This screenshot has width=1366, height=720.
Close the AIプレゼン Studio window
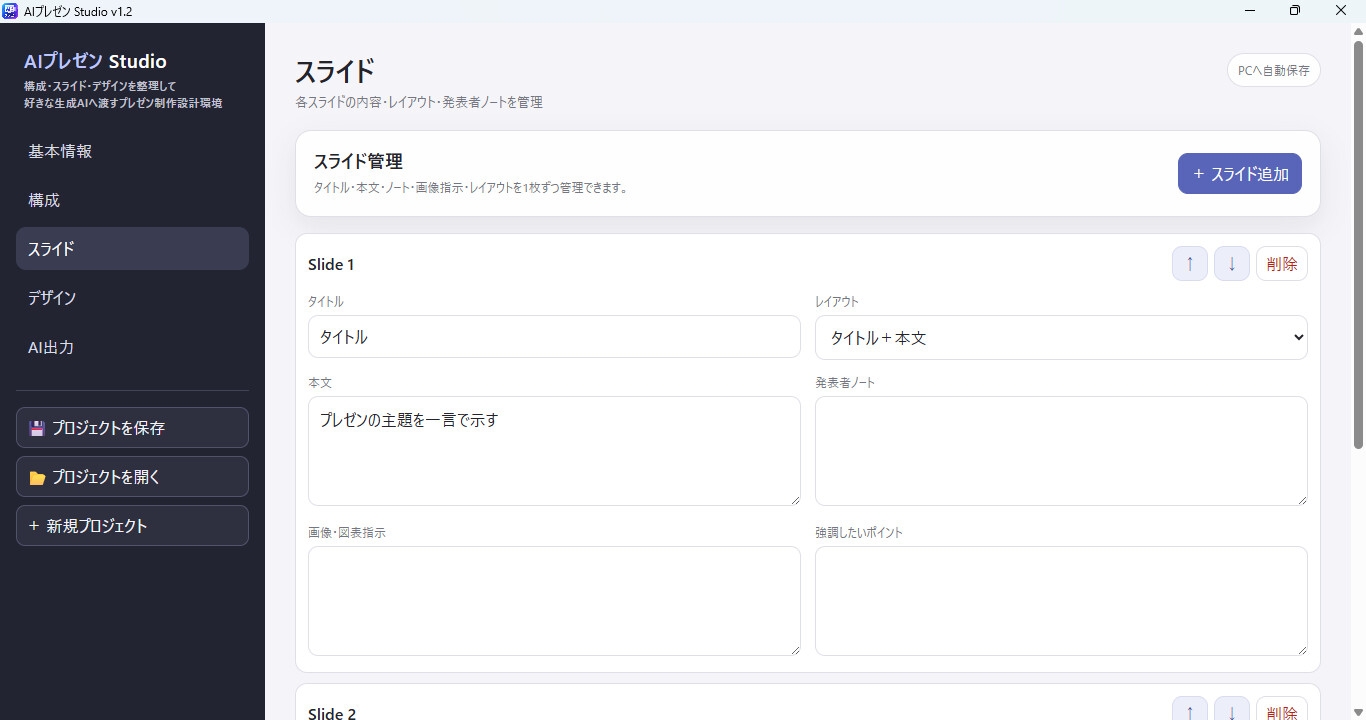pyautogui.click(x=1341, y=11)
